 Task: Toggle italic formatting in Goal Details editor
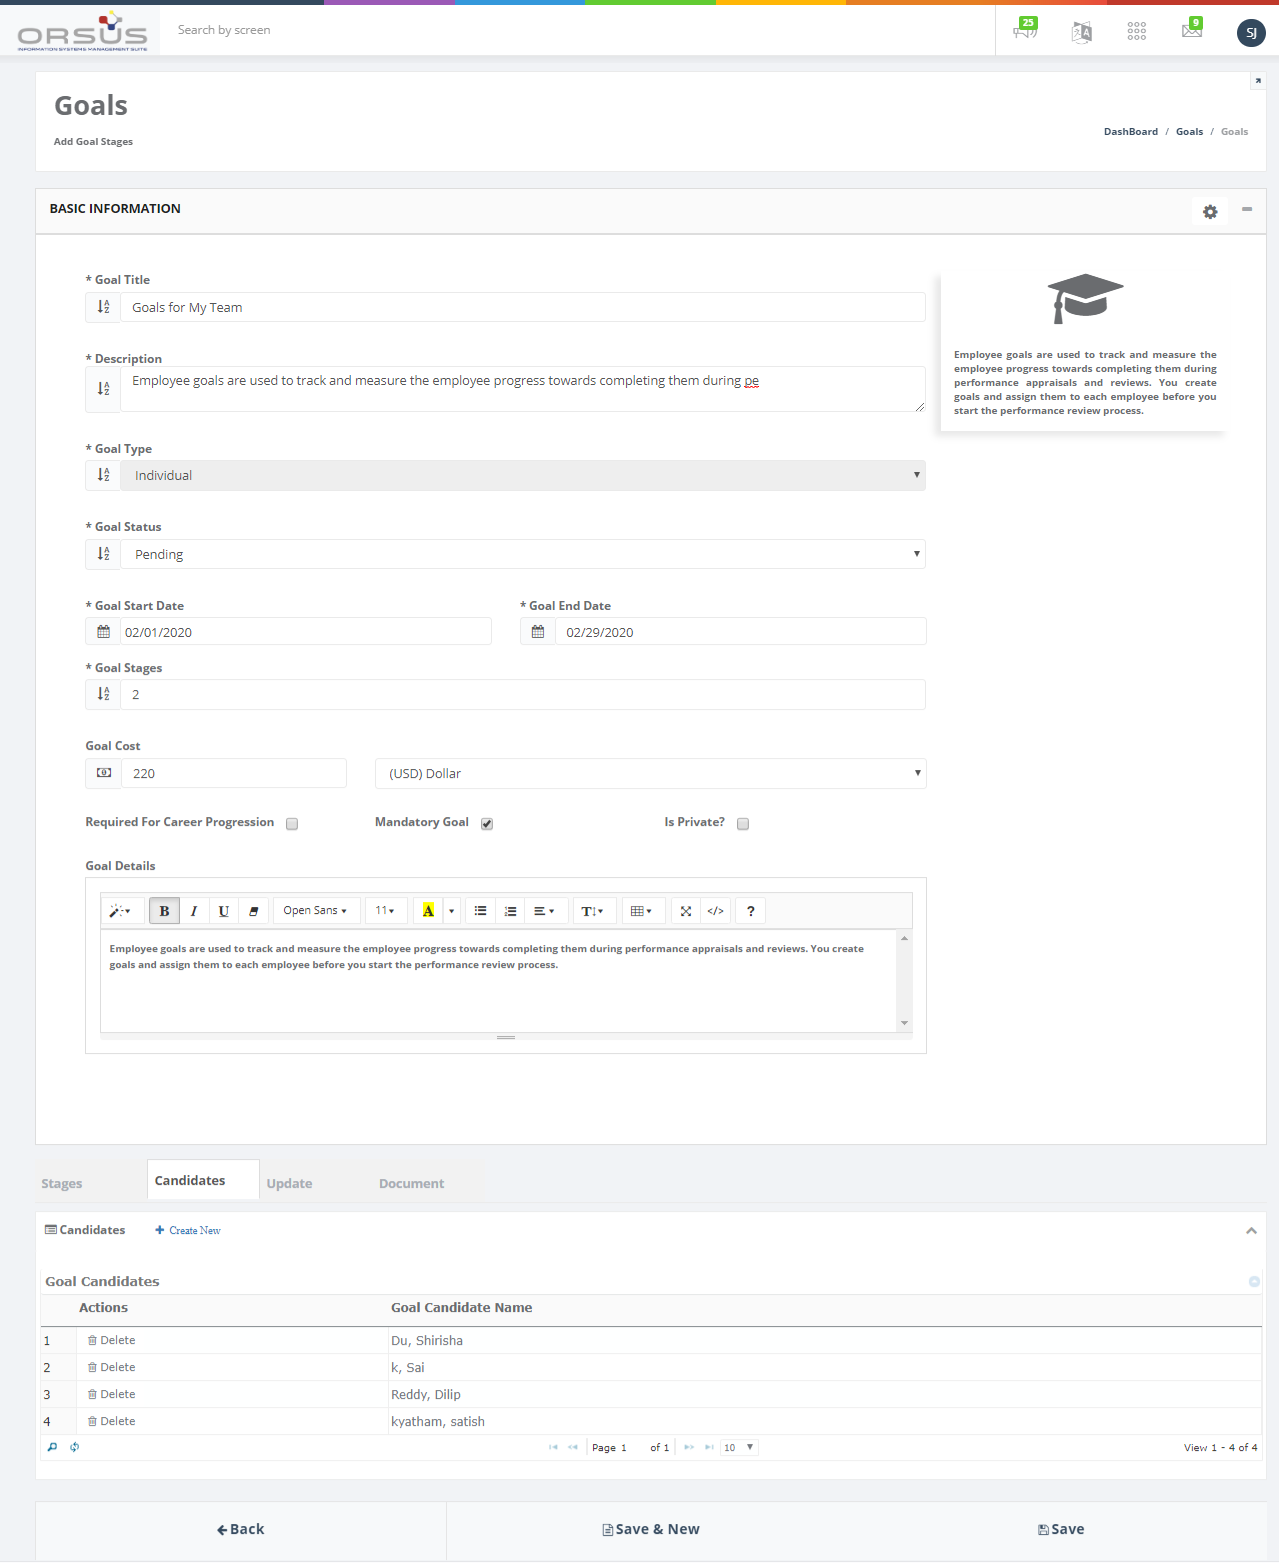click(x=194, y=911)
